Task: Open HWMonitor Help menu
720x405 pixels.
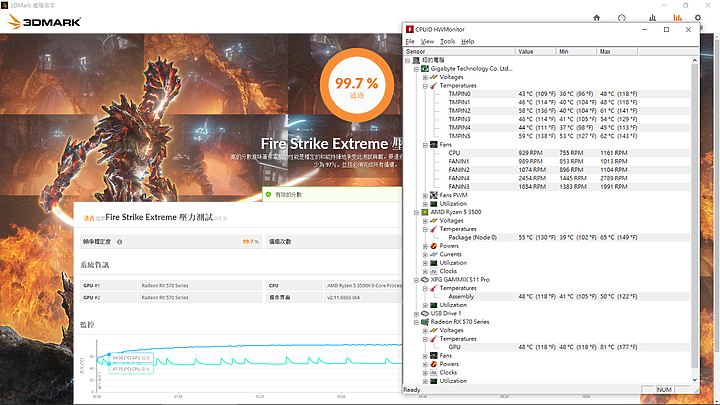Action: pyautogui.click(x=467, y=41)
